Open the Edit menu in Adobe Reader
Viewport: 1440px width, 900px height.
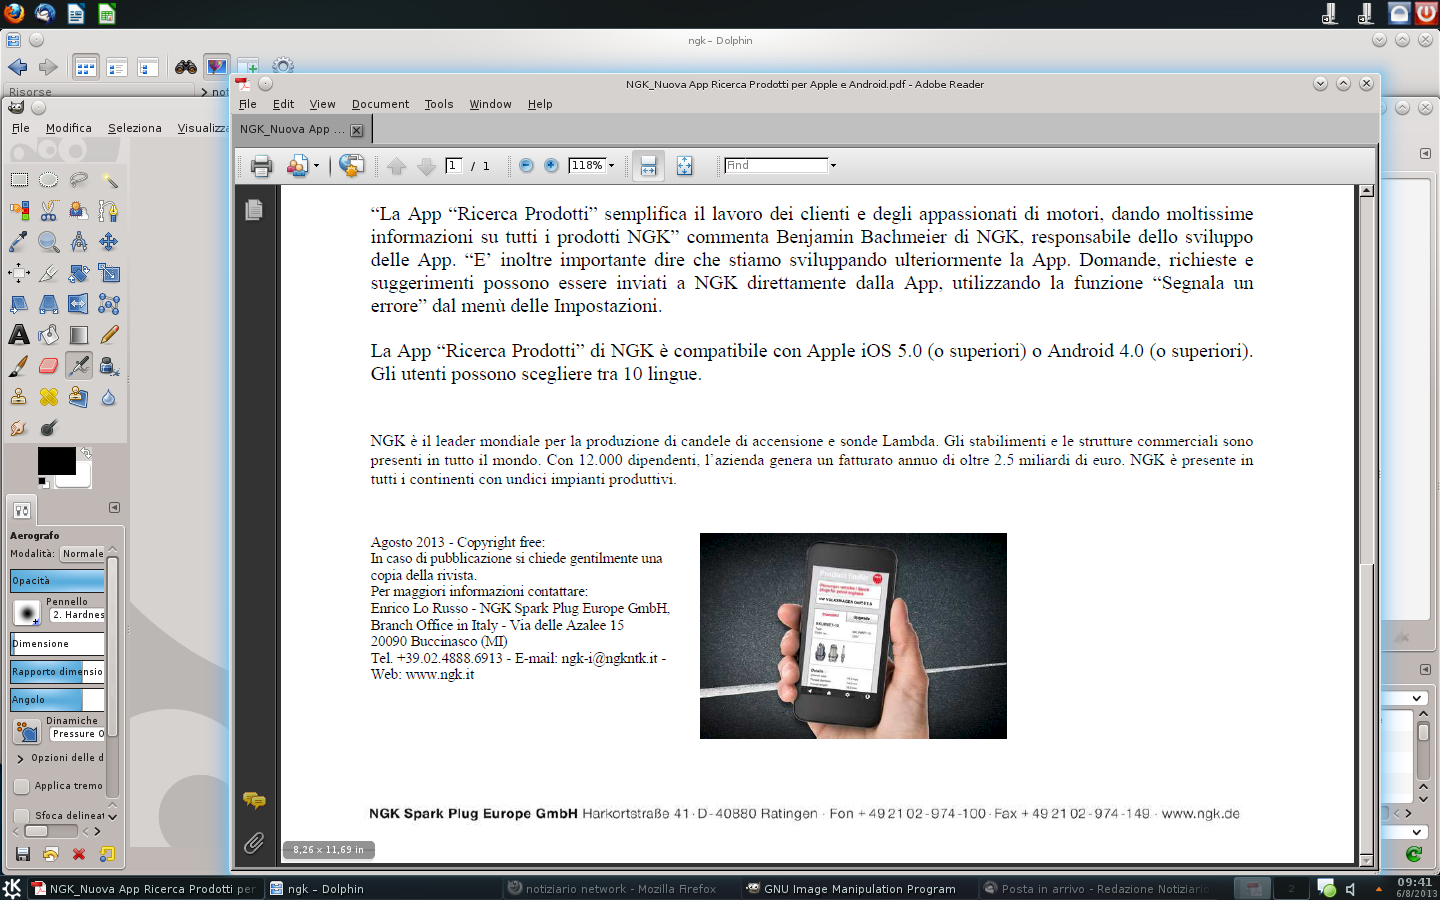[x=284, y=104]
